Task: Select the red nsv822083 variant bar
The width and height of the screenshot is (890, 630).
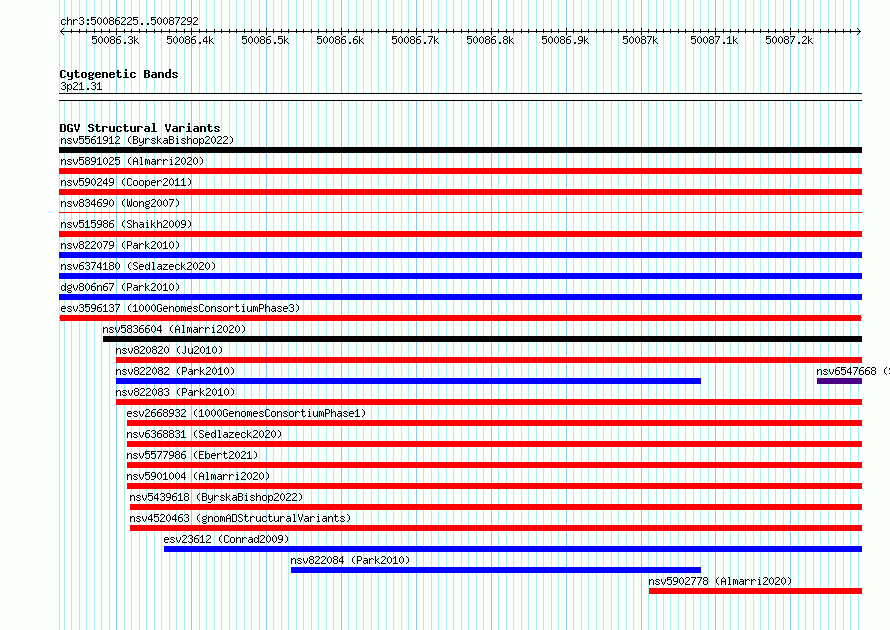Action: pos(489,402)
